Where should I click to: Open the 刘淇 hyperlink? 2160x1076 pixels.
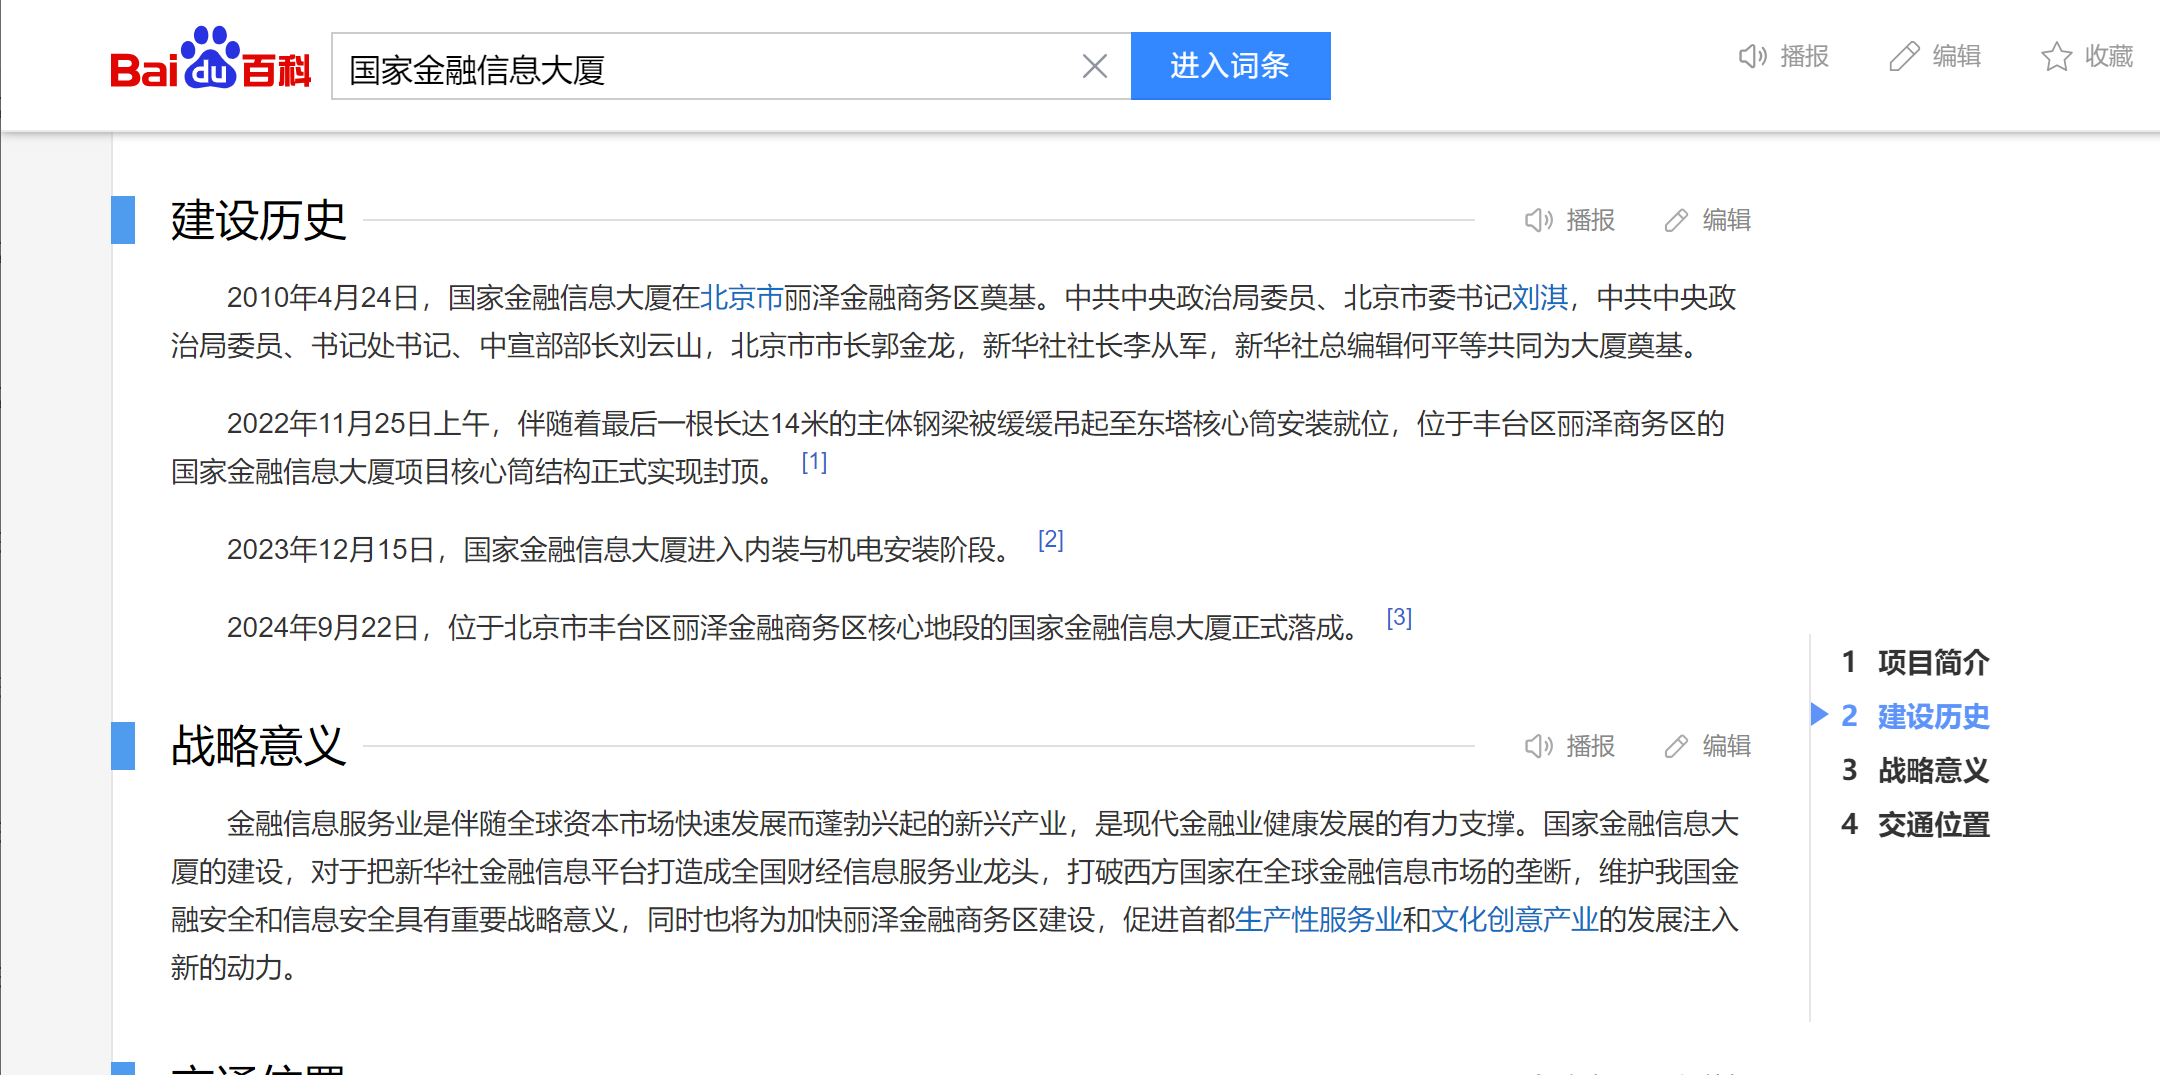point(1540,298)
